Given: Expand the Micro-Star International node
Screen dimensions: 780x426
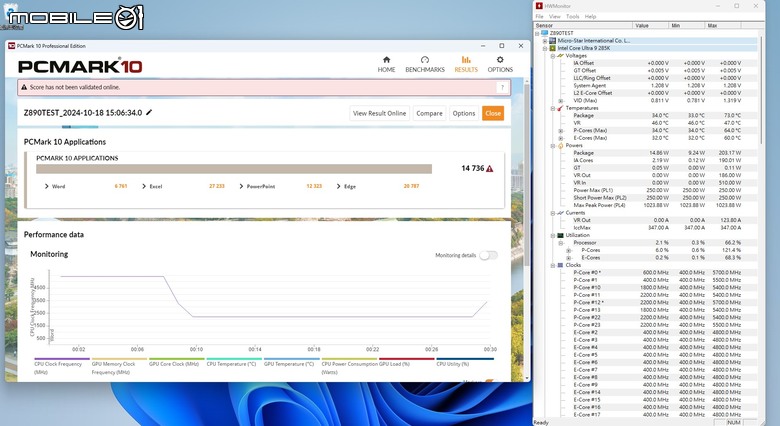Looking at the screenshot, I should (545, 41).
